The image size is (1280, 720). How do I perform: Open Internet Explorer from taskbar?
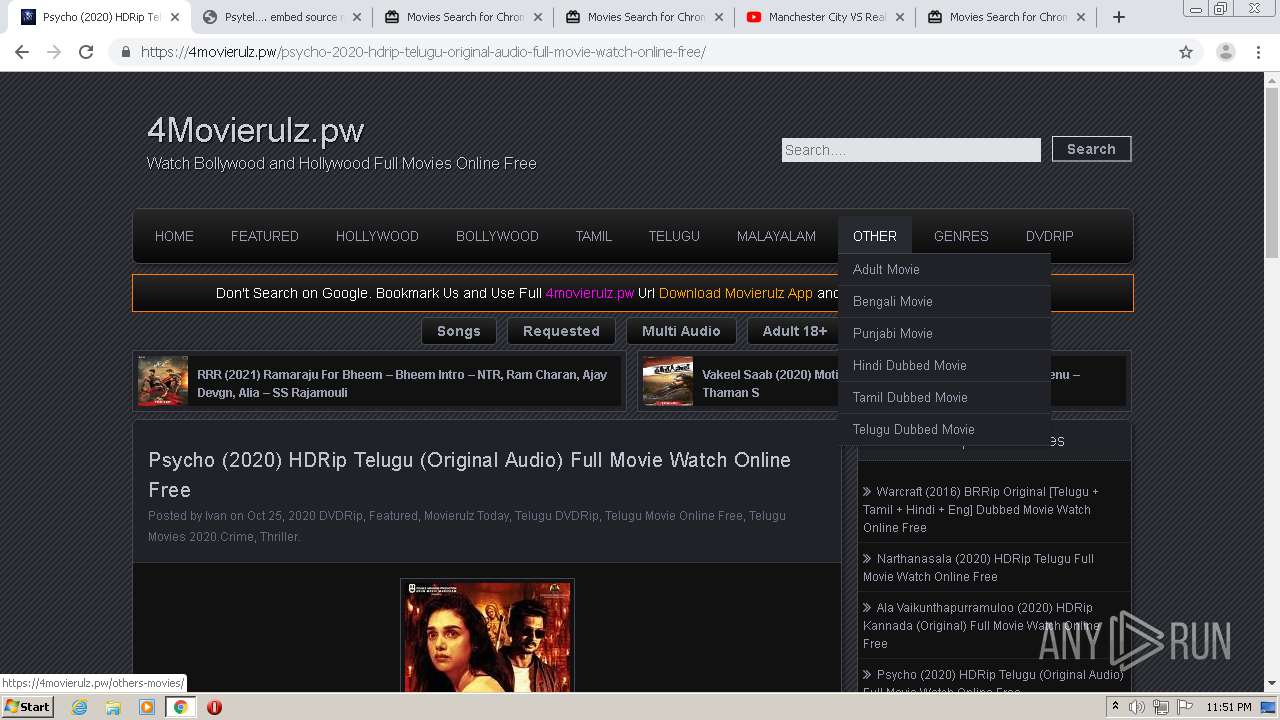79,707
